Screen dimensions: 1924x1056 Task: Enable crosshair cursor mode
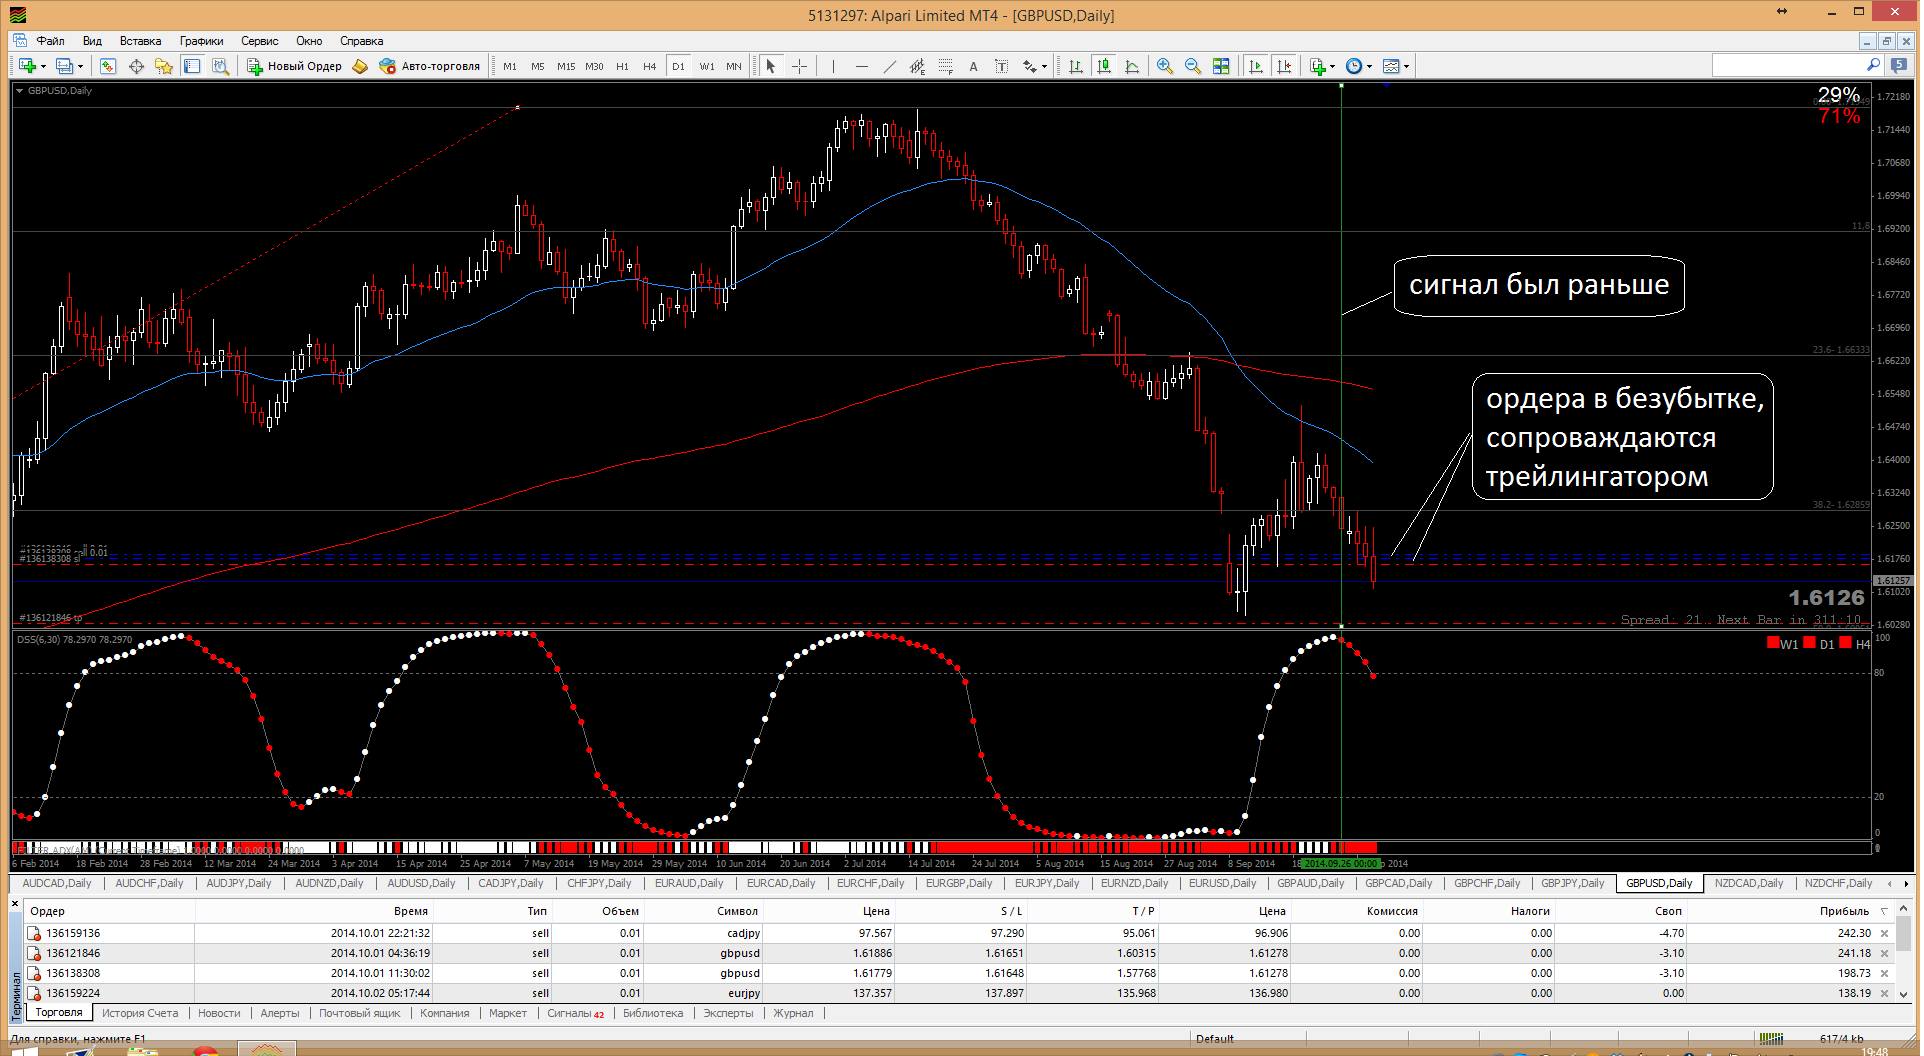point(799,66)
